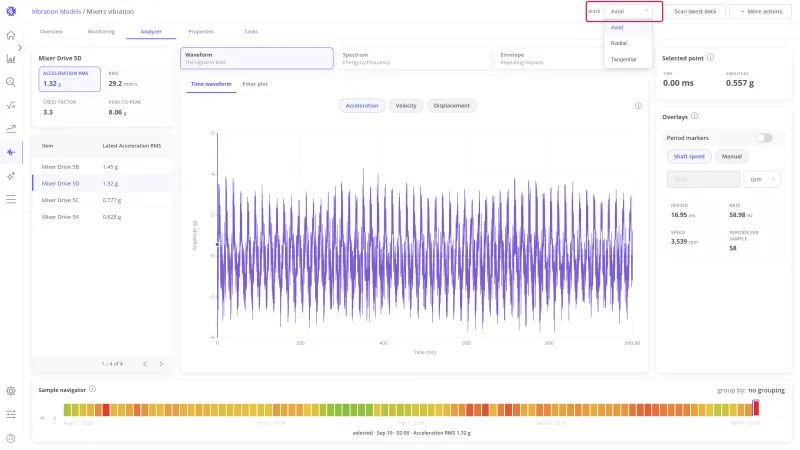The height and width of the screenshot is (450, 800).
Task: Switch to the Analyzer tab
Action: coord(151,32)
